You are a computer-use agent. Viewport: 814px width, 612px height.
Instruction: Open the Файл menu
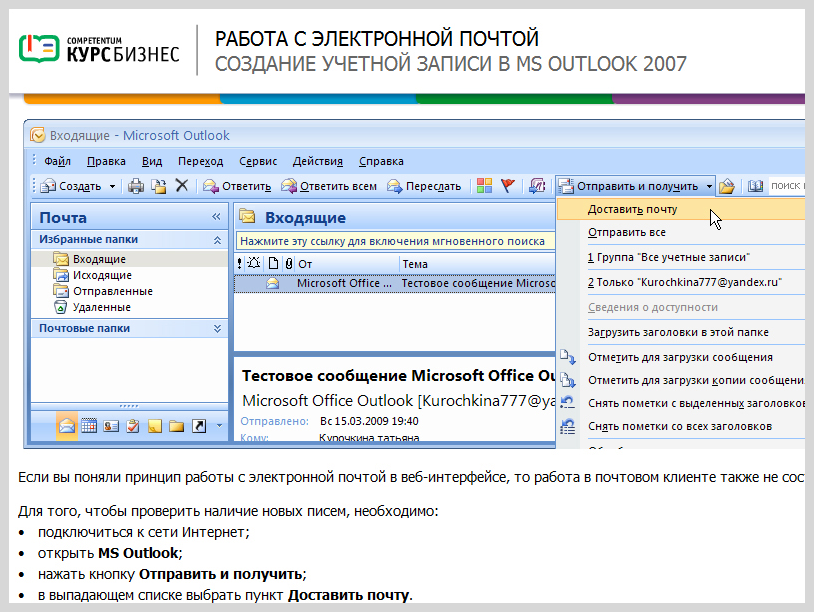point(57,161)
